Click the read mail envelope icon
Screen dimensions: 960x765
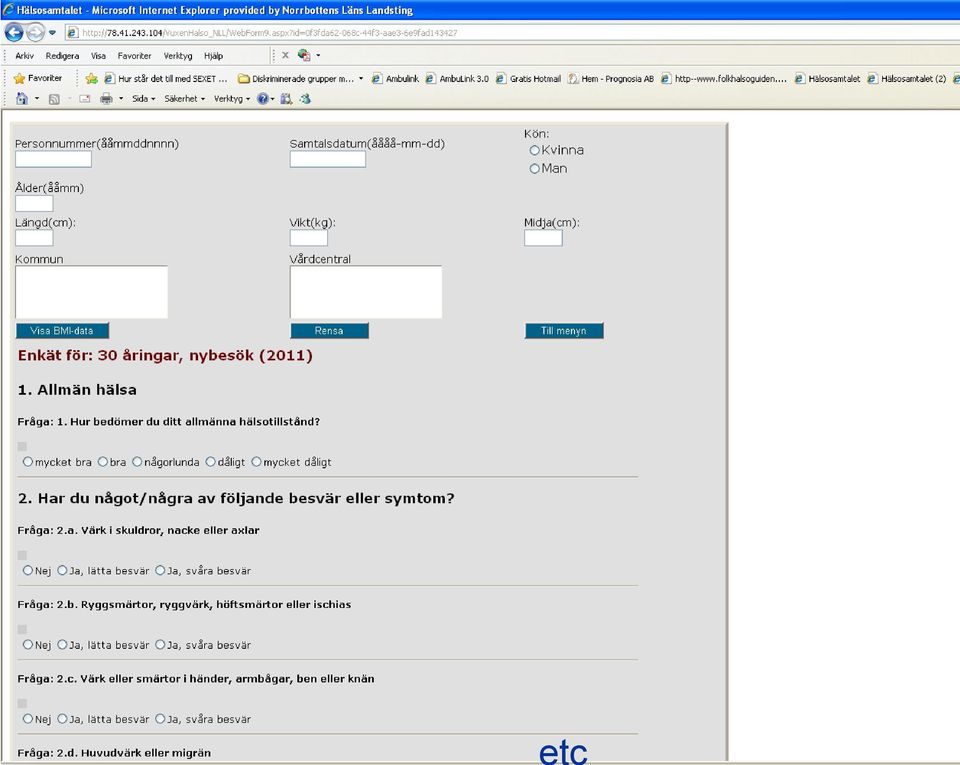(x=84, y=99)
